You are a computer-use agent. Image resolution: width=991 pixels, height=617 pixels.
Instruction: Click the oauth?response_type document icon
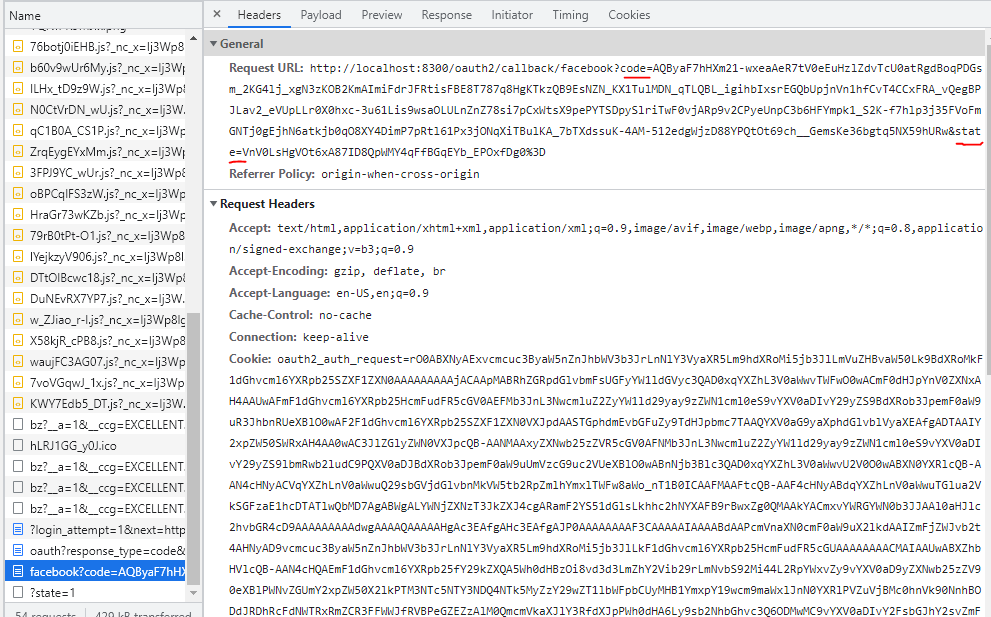(x=18, y=550)
